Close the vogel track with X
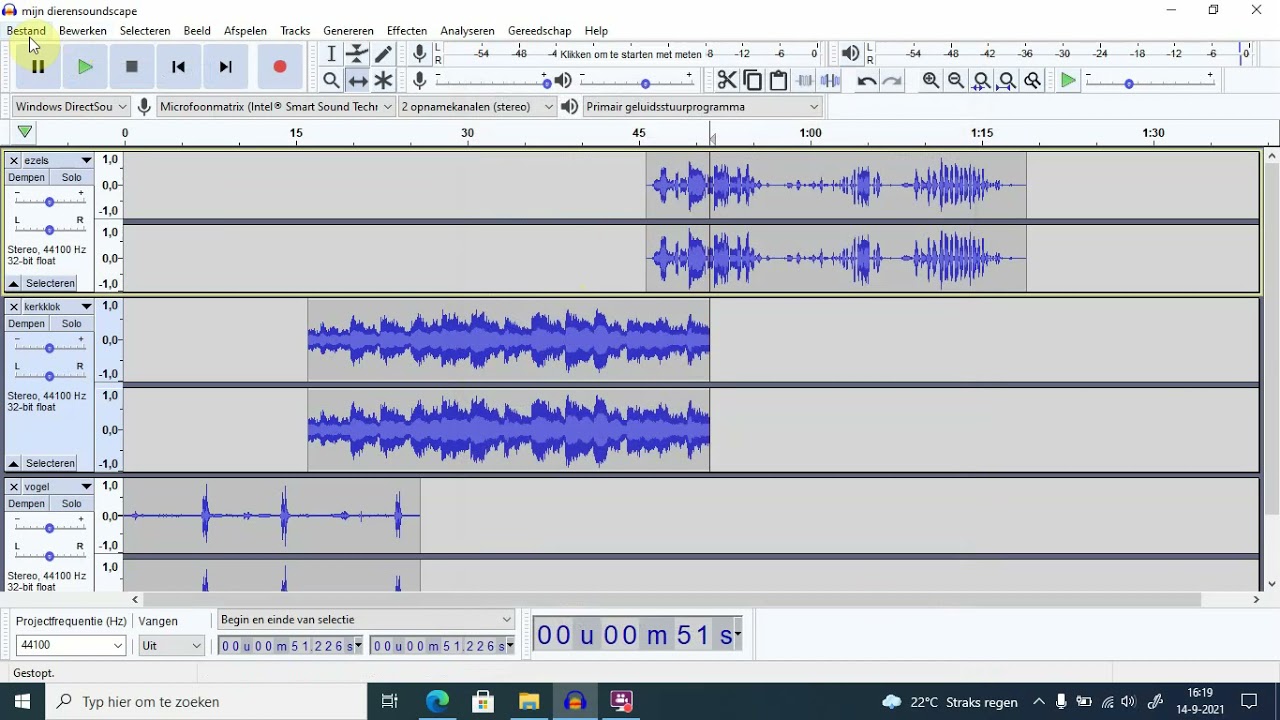The width and height of the screenshot is (1280, 720). [x=14, y=487]
